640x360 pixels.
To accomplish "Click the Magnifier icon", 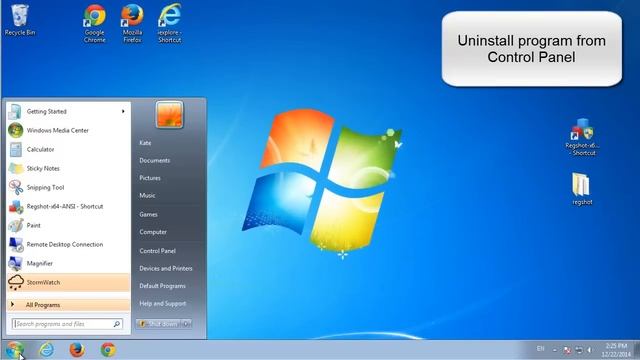I will (16, 263).
